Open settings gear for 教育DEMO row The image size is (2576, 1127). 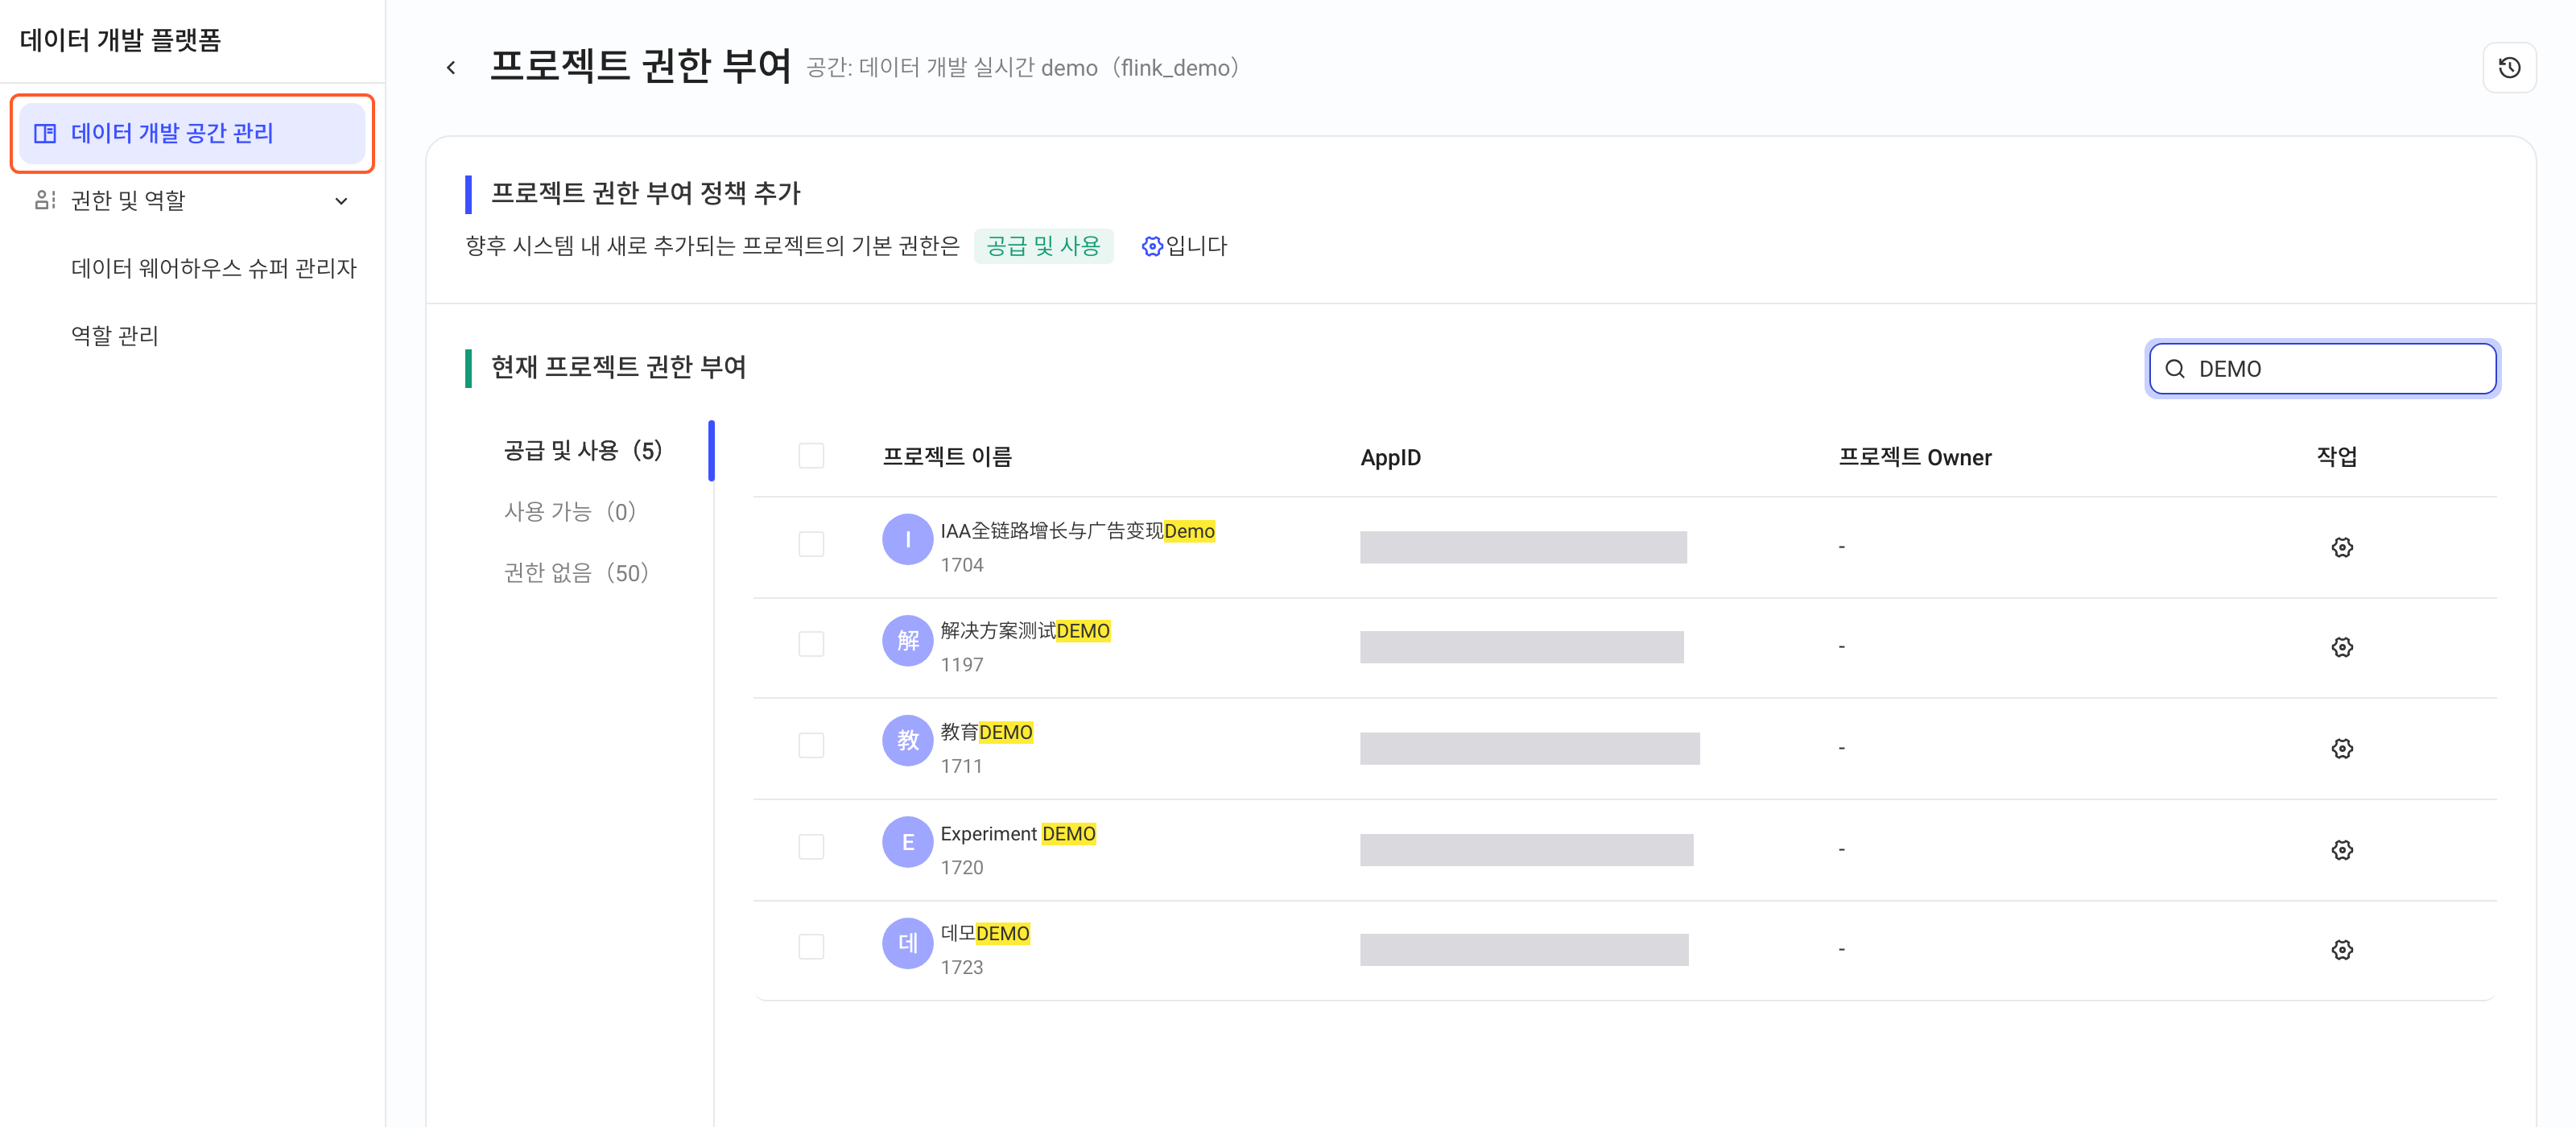click(2341, 748)
